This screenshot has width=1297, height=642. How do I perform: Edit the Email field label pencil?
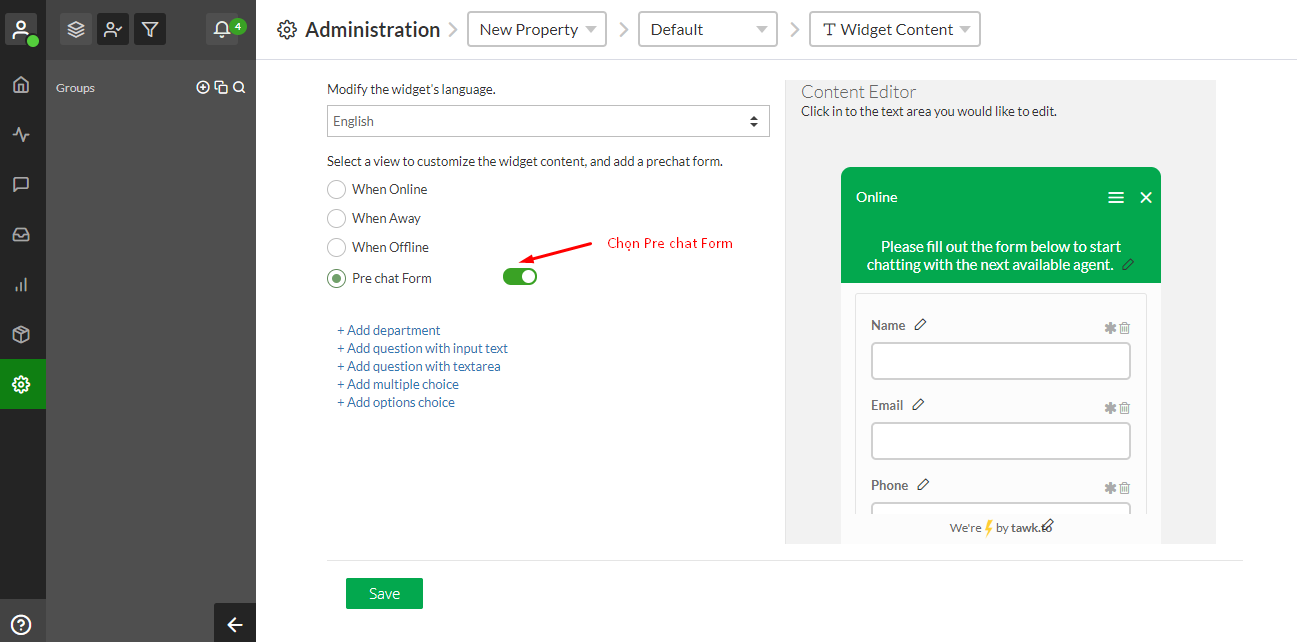click(x=918, y=404)
